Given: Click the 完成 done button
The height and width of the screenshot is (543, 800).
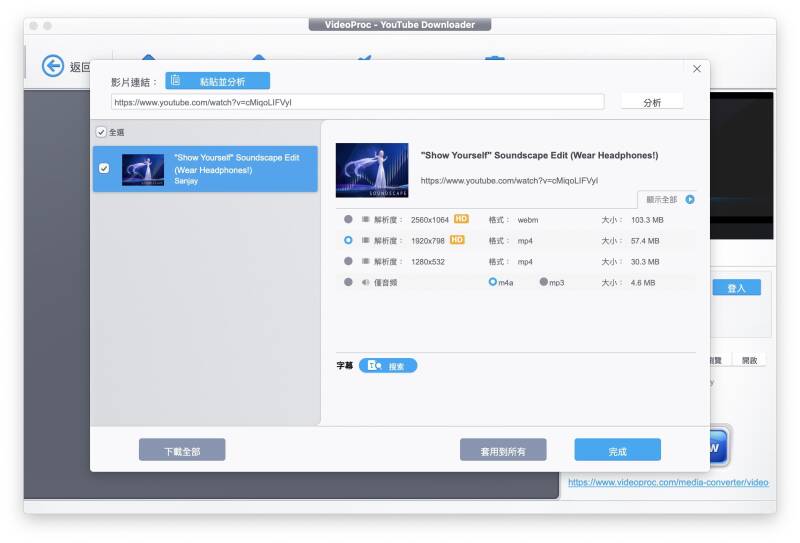Looking at the screenshot, I should (617, 450).
